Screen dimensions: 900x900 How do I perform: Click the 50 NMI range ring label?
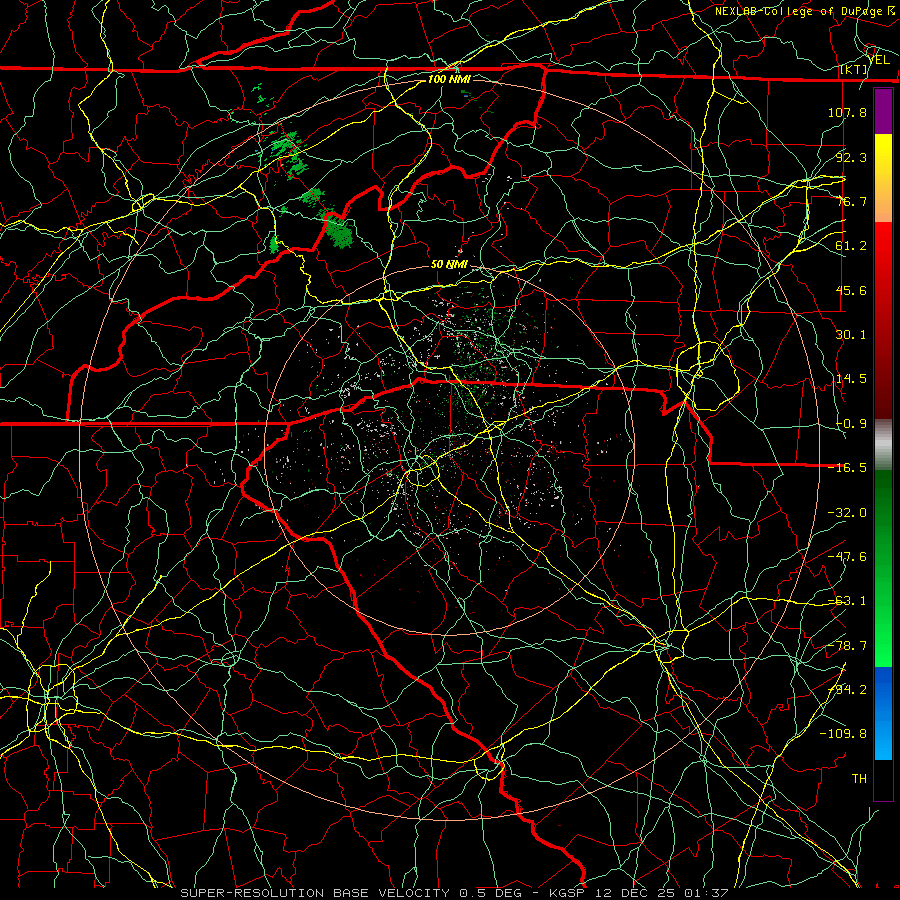tap(449, 265)
